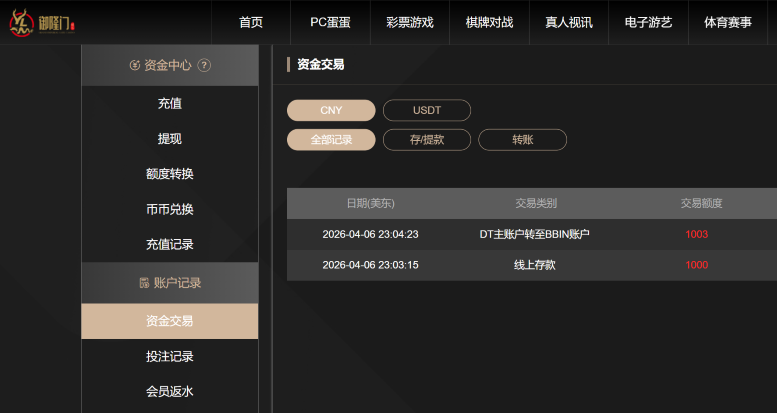Click the 交易额度 column header
Image resolution: width=777 pixels, height=413 pixels.
click(x=701, y=203)
